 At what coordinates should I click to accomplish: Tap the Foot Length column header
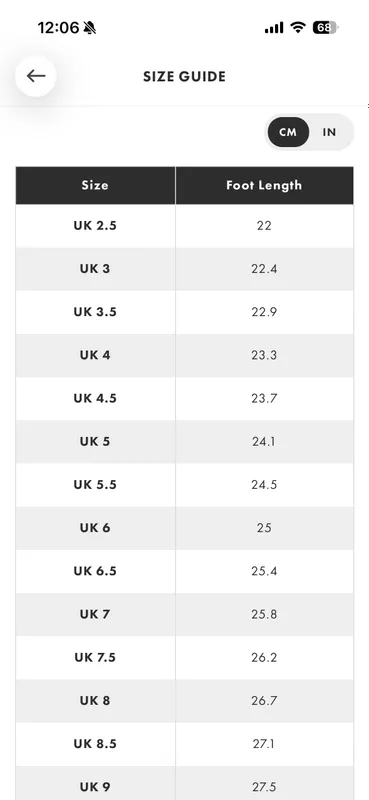[x=264, y=185]
